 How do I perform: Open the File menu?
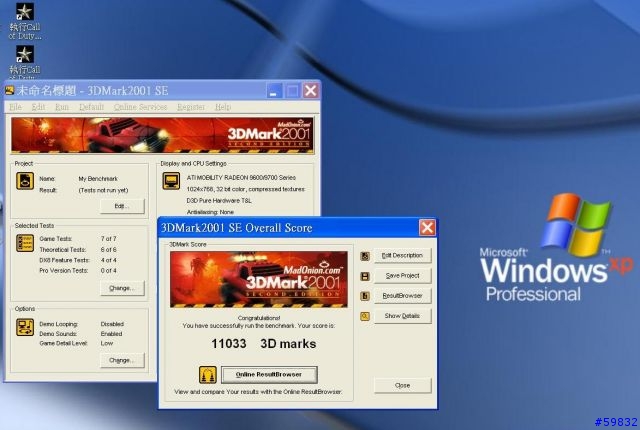tap(16, 107)
